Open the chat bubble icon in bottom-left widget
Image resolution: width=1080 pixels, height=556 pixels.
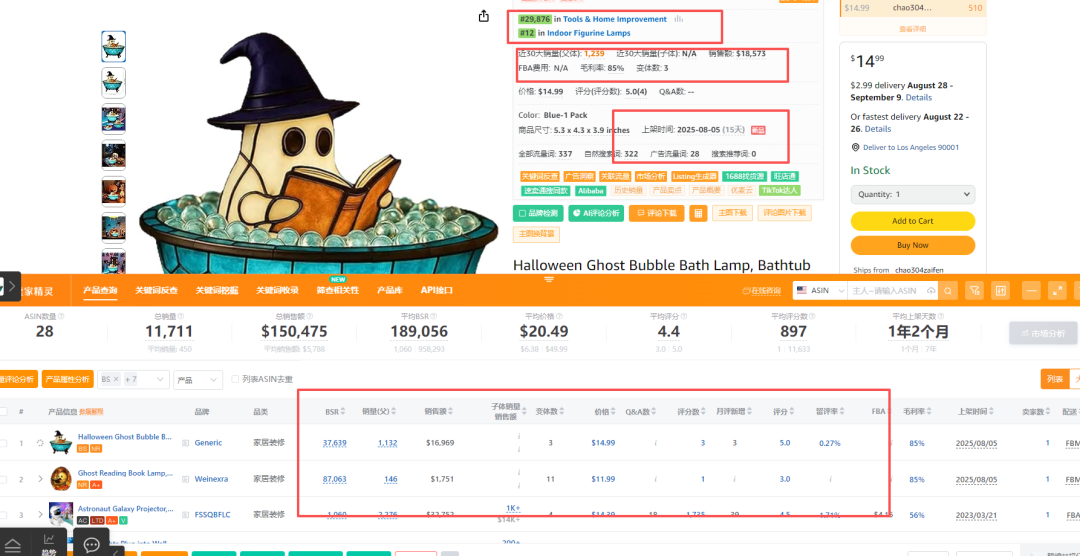point(92,544)
